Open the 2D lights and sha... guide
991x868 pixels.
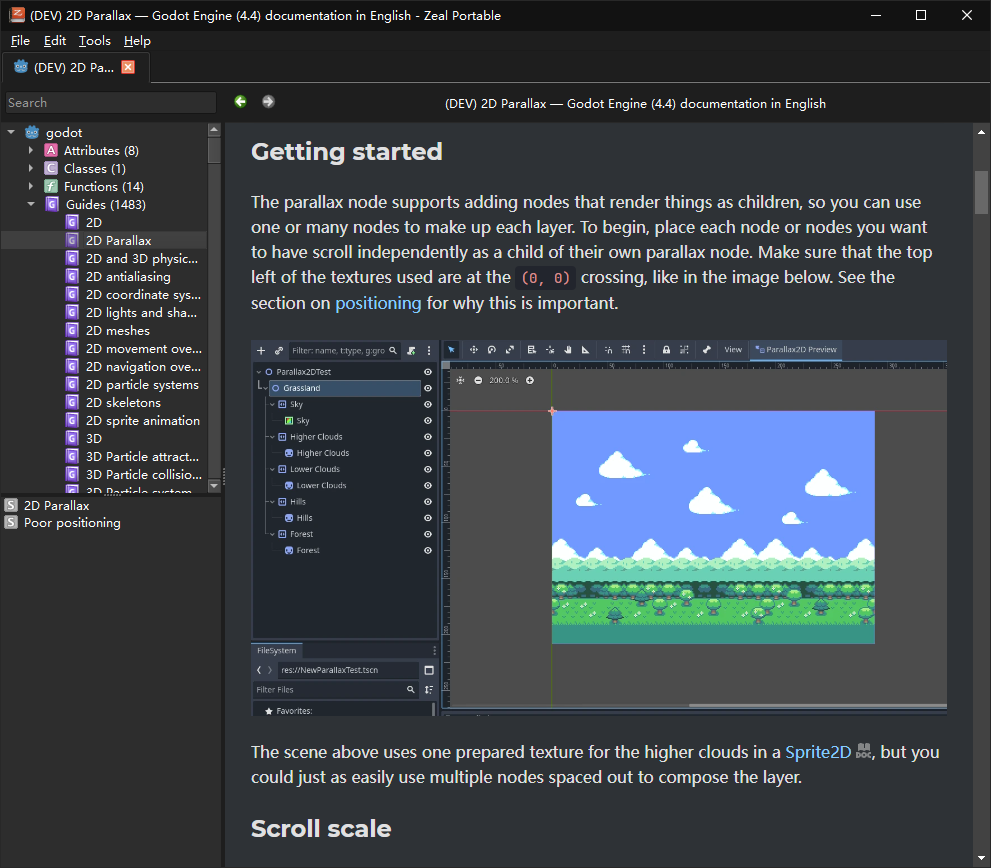(141, 312)
